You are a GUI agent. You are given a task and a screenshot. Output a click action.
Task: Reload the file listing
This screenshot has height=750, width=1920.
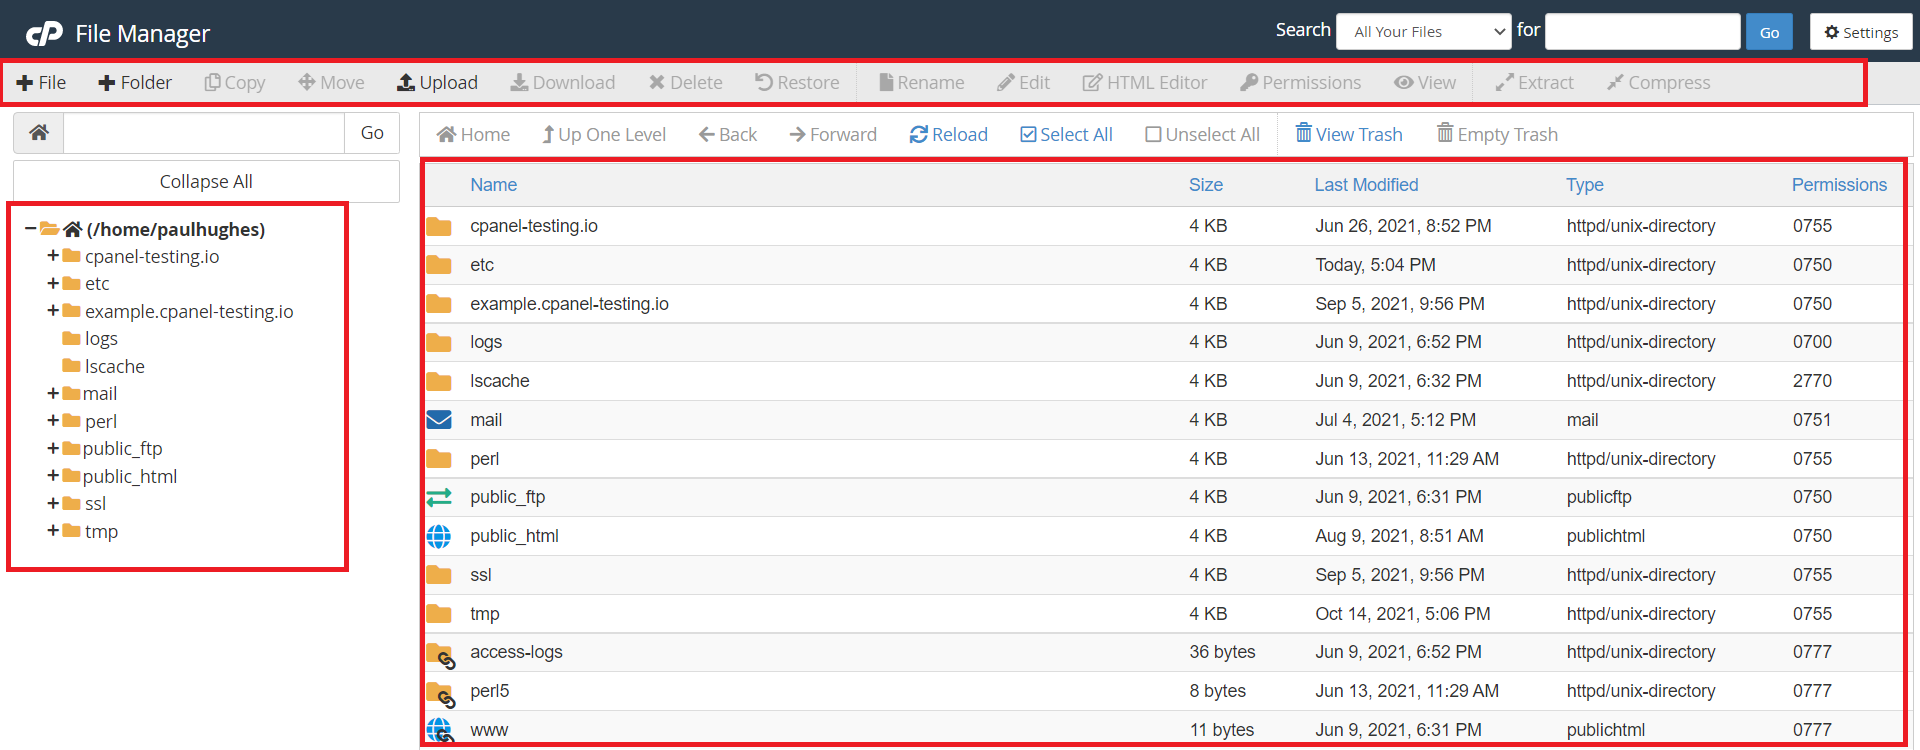click(948, 135)
